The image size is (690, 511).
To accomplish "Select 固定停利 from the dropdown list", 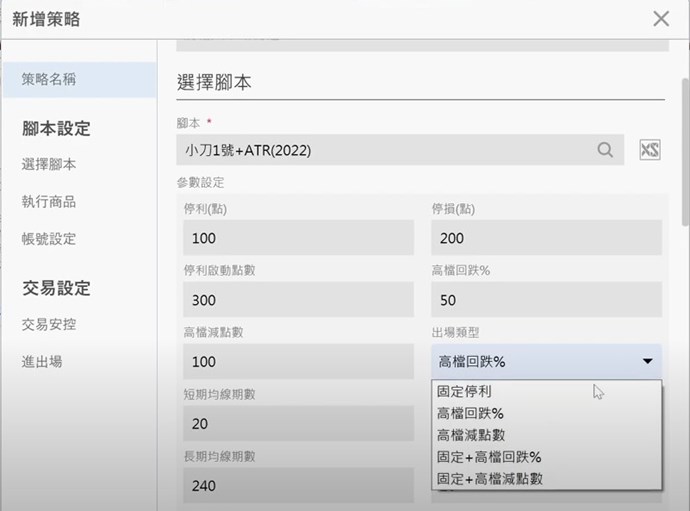I will pos(464,392).
